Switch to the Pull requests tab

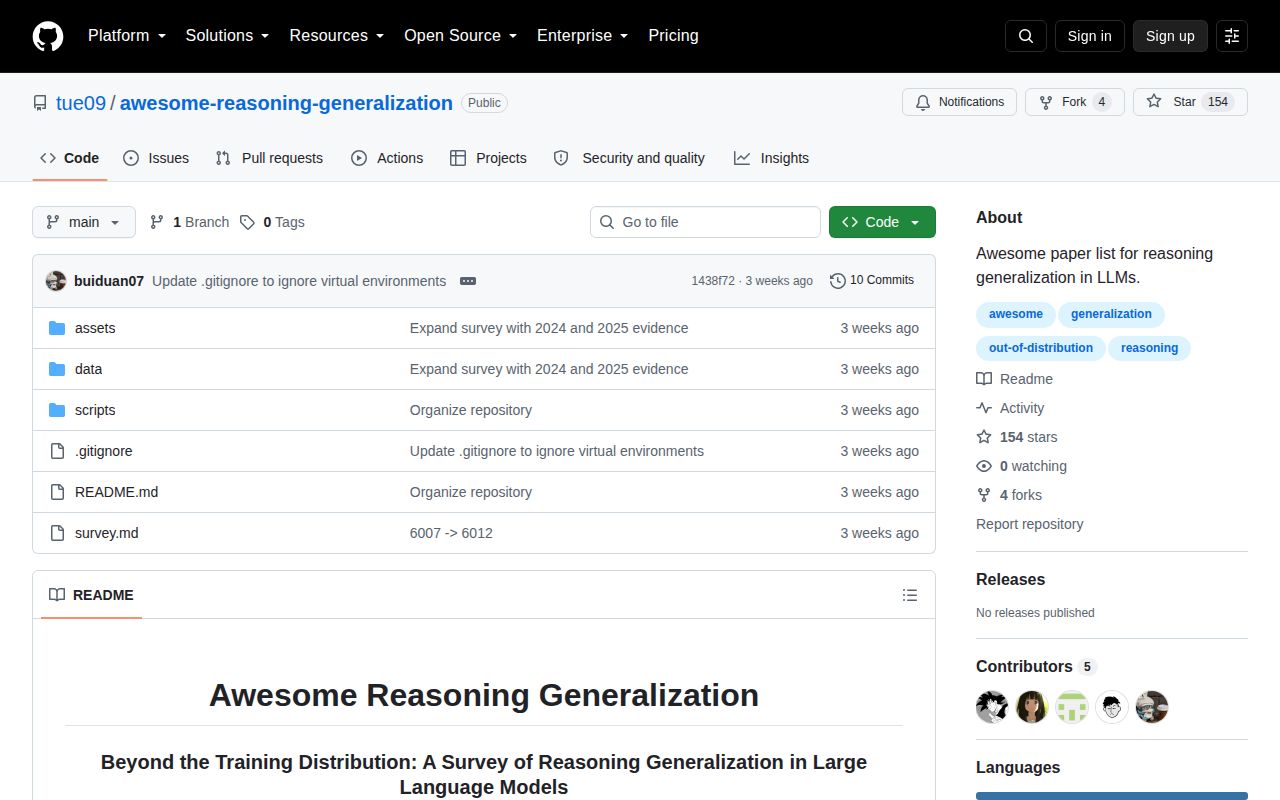coord(269,158)
